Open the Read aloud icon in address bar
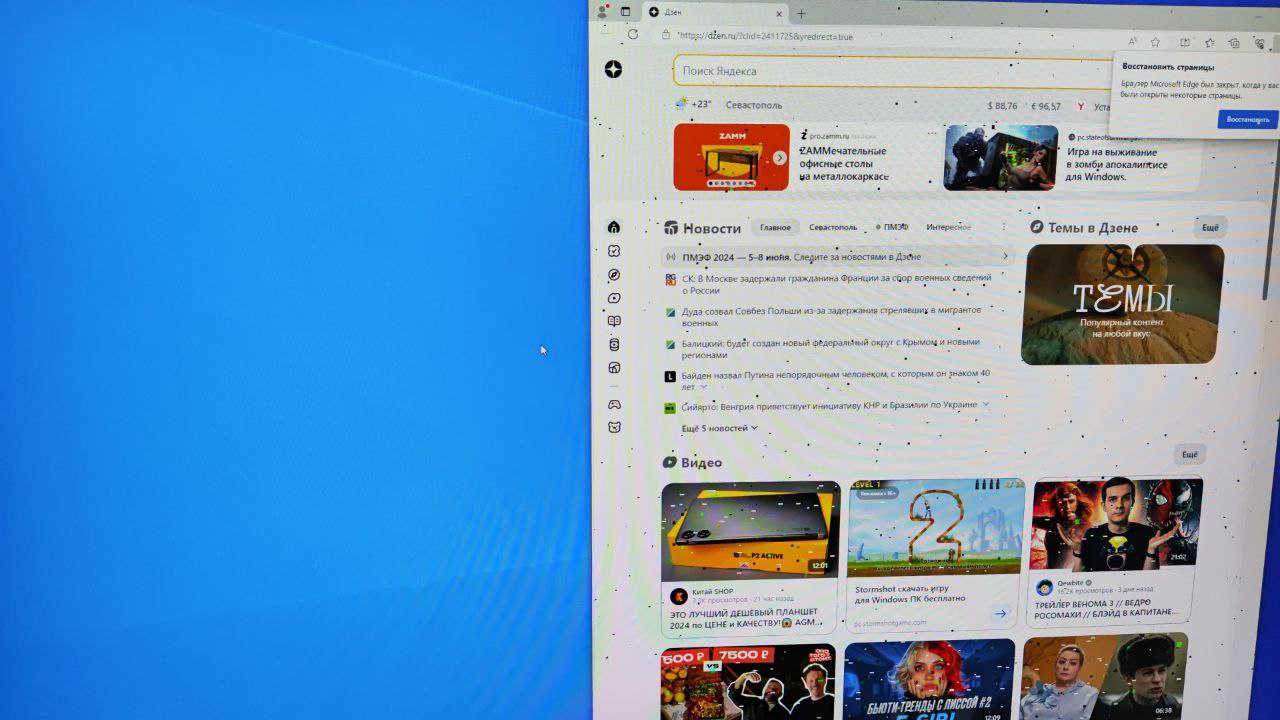 (x=1132, y=42)
